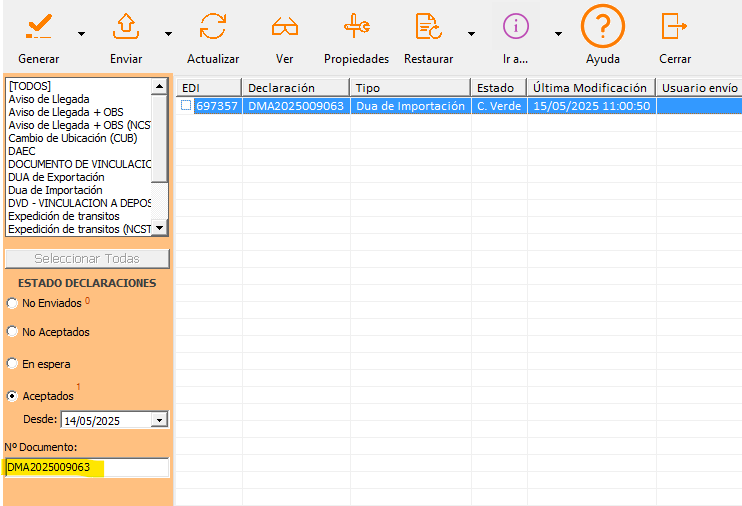Screen dimensions: 742x506
Task: Click the Nº Documento input field
Action: pos(87,467)
